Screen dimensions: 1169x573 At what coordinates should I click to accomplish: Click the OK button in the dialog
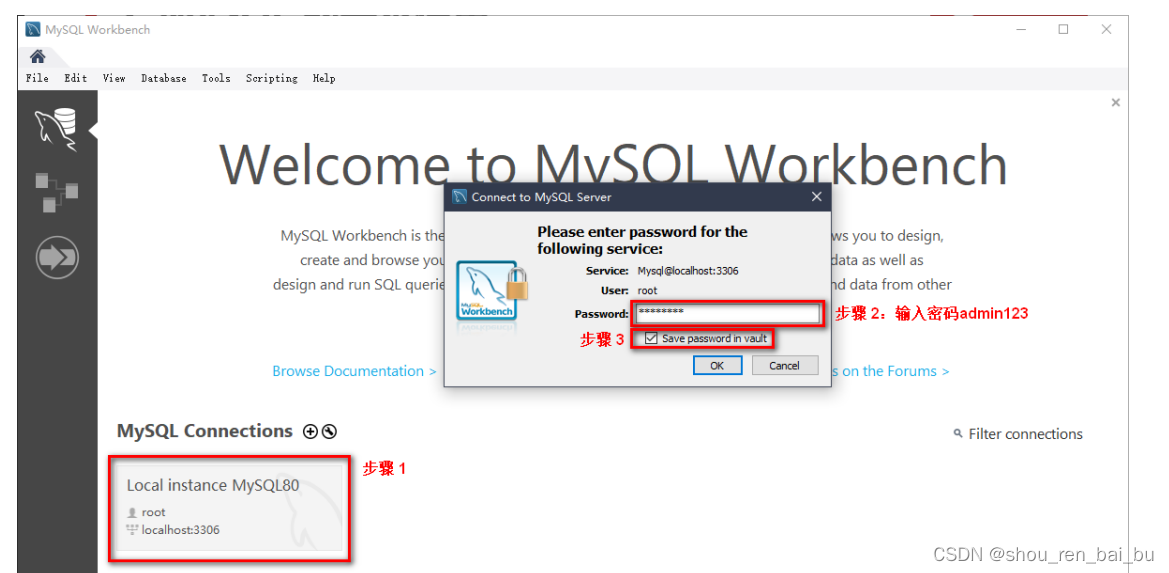pos(716,365)
